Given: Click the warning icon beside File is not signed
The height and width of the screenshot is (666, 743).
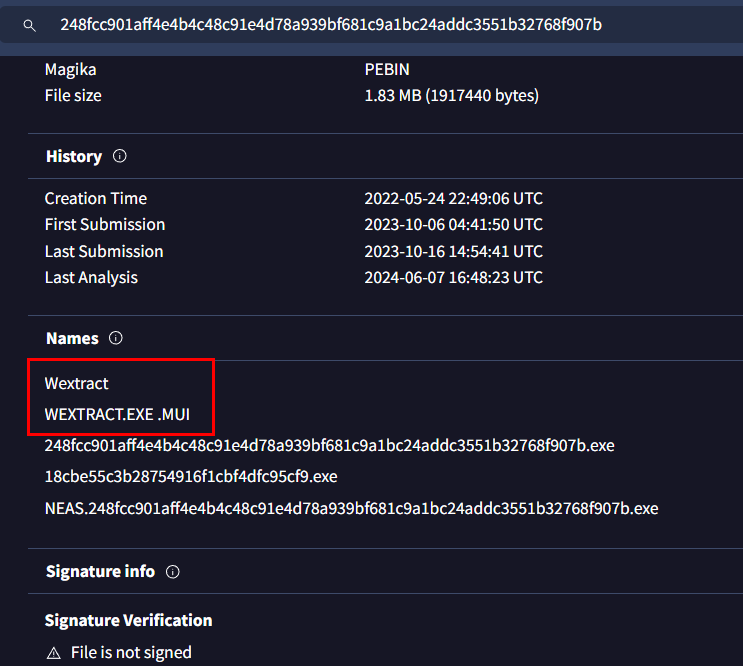Looking at the screenshot, I should pyautogui.click(x=53, y=653).
